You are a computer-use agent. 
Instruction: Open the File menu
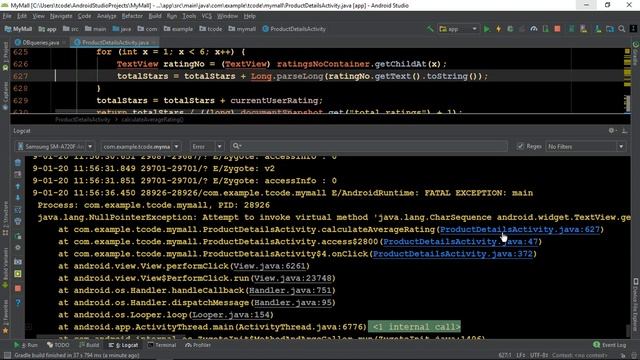7,16
